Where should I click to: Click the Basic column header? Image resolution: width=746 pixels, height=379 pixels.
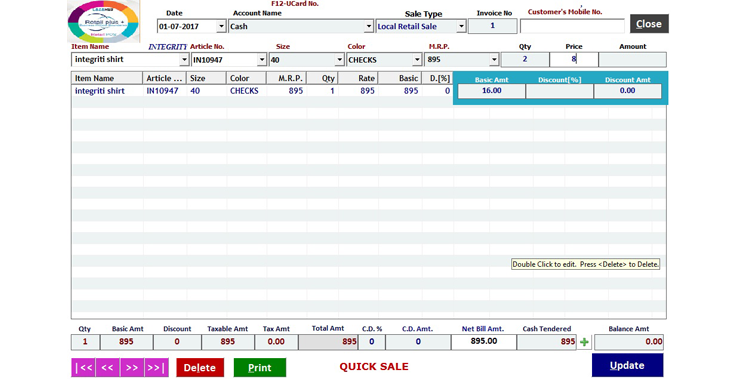click(x=400, y=78)
